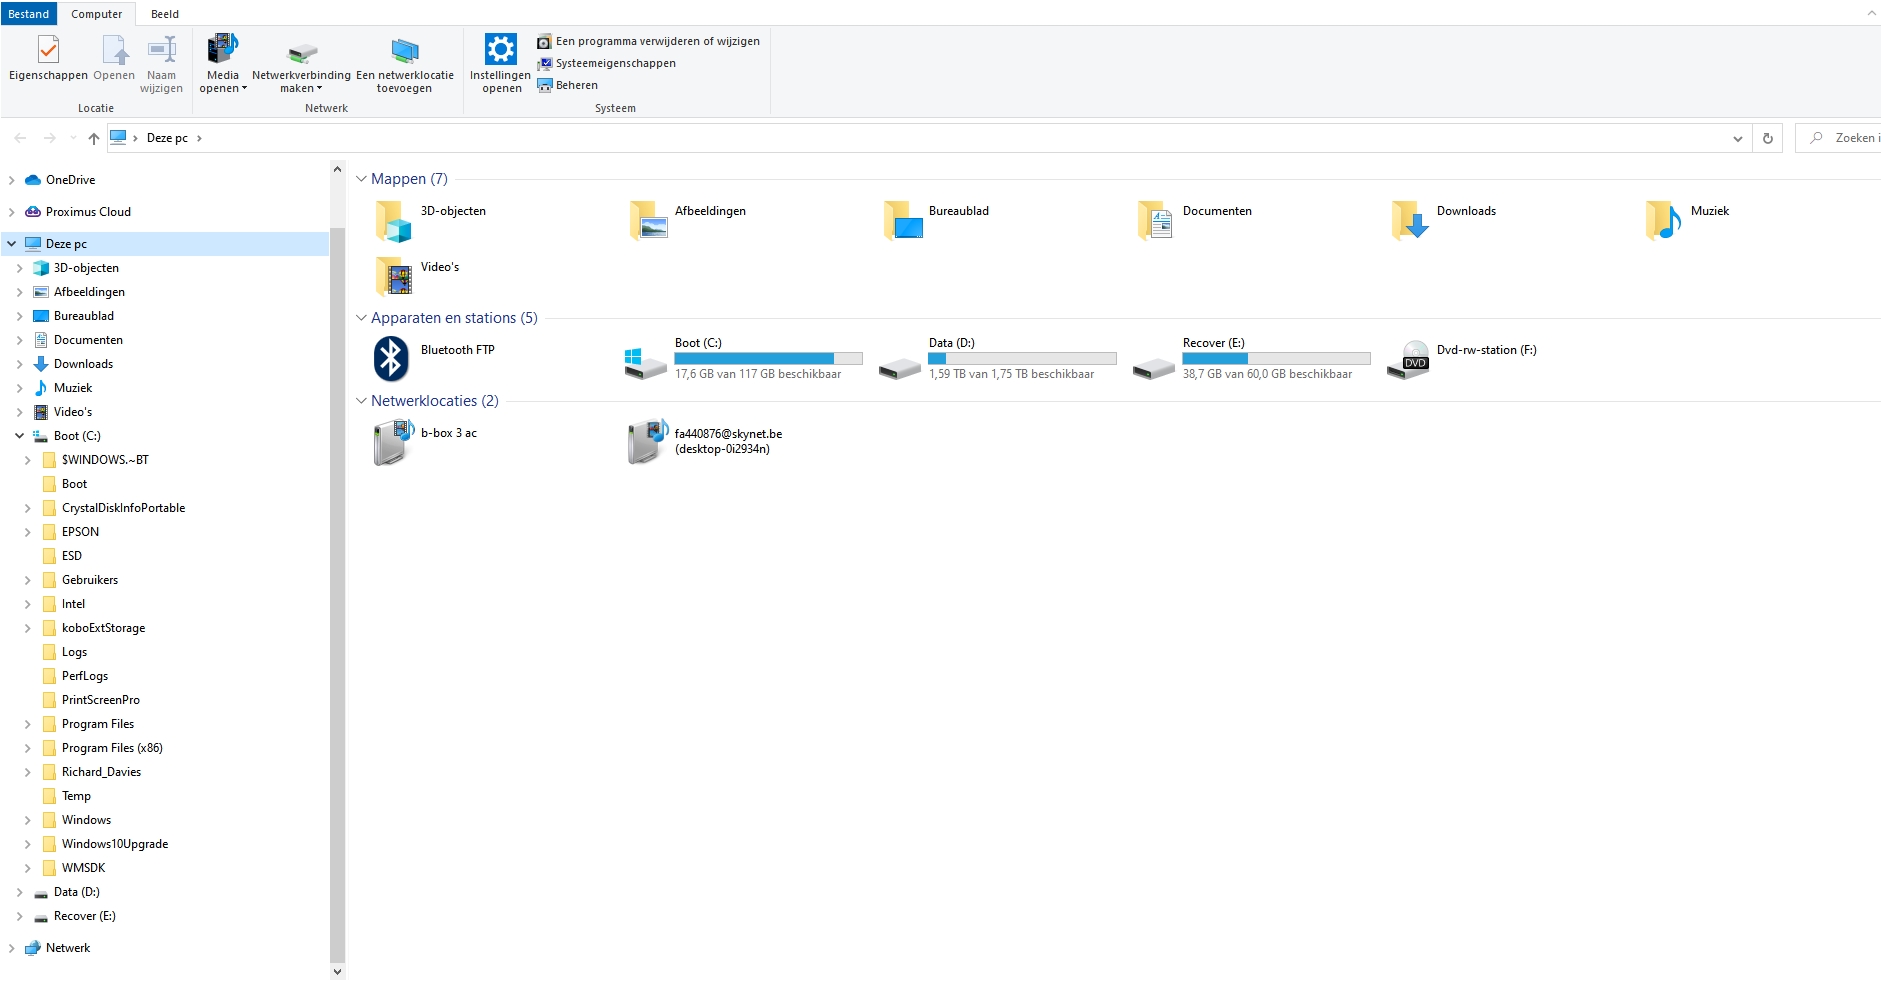1881x981 pixels.
Task: Open the Instellingen openen gear icon
Action: click(500, 50)
